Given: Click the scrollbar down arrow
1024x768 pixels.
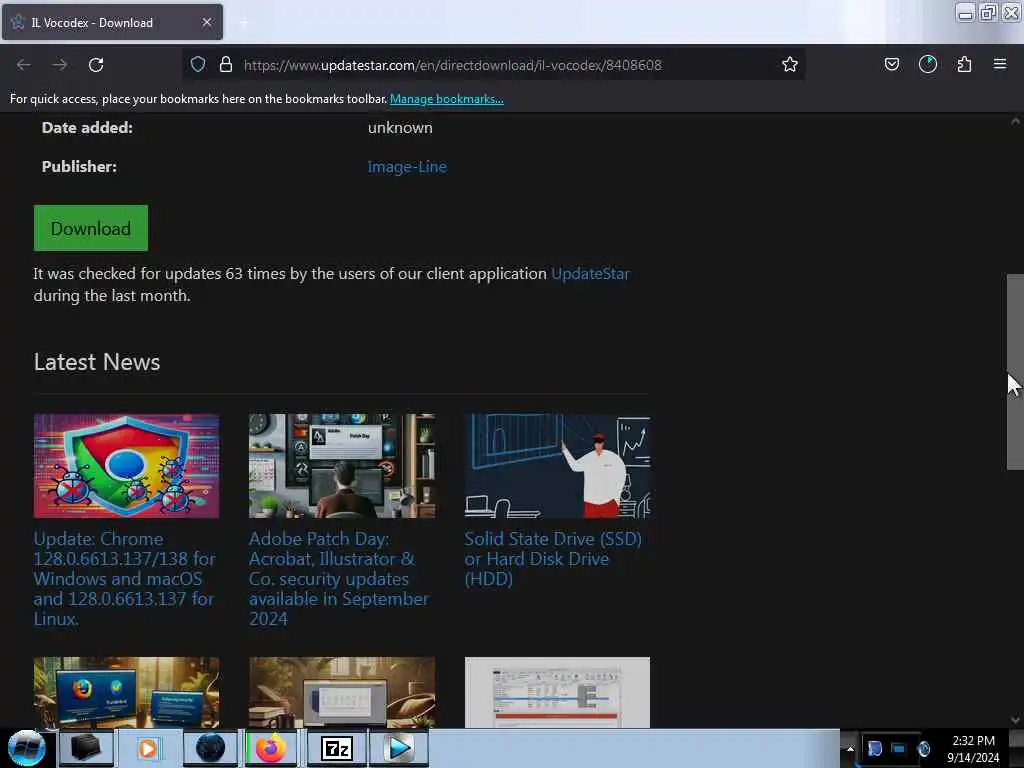Looking at the screenshot, I should 1015,720.
